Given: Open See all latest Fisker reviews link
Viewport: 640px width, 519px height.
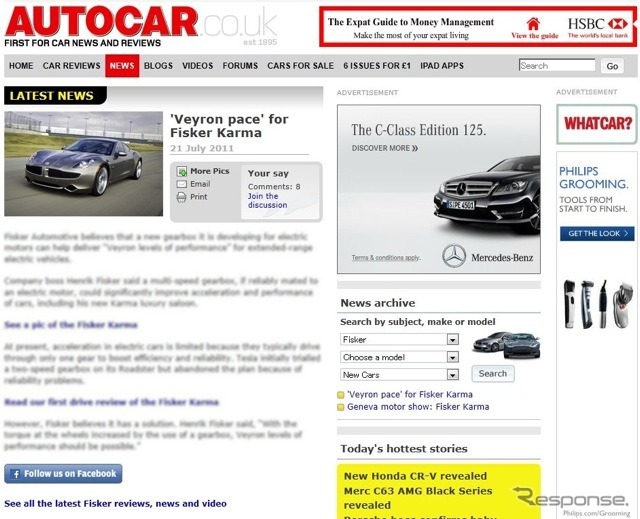Looking at the screenshot, I should coord(115,503).
